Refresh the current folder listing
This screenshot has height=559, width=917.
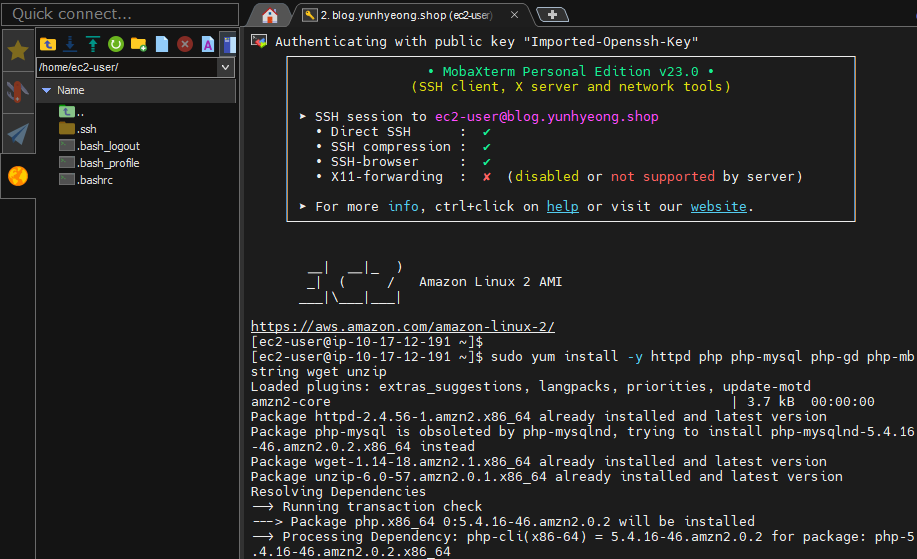pos(116,44)
